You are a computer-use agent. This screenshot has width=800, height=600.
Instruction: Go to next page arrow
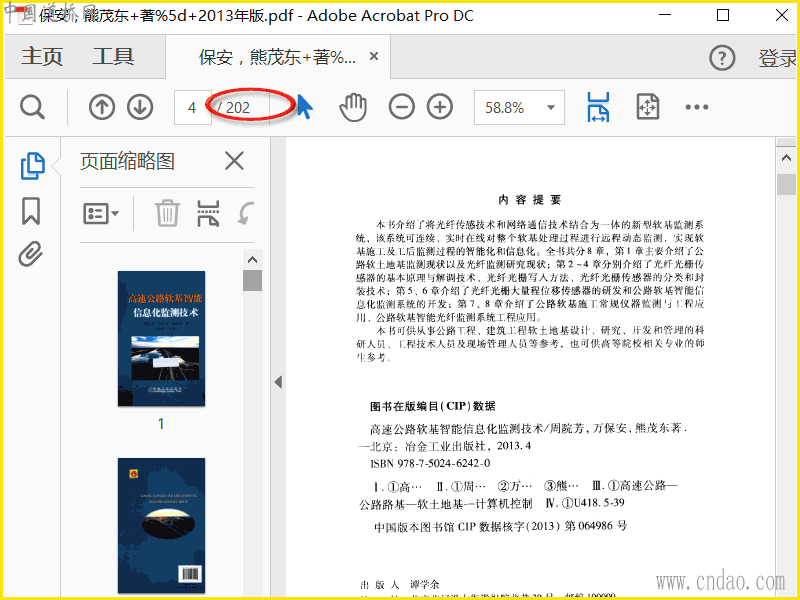tap(140, 108)
